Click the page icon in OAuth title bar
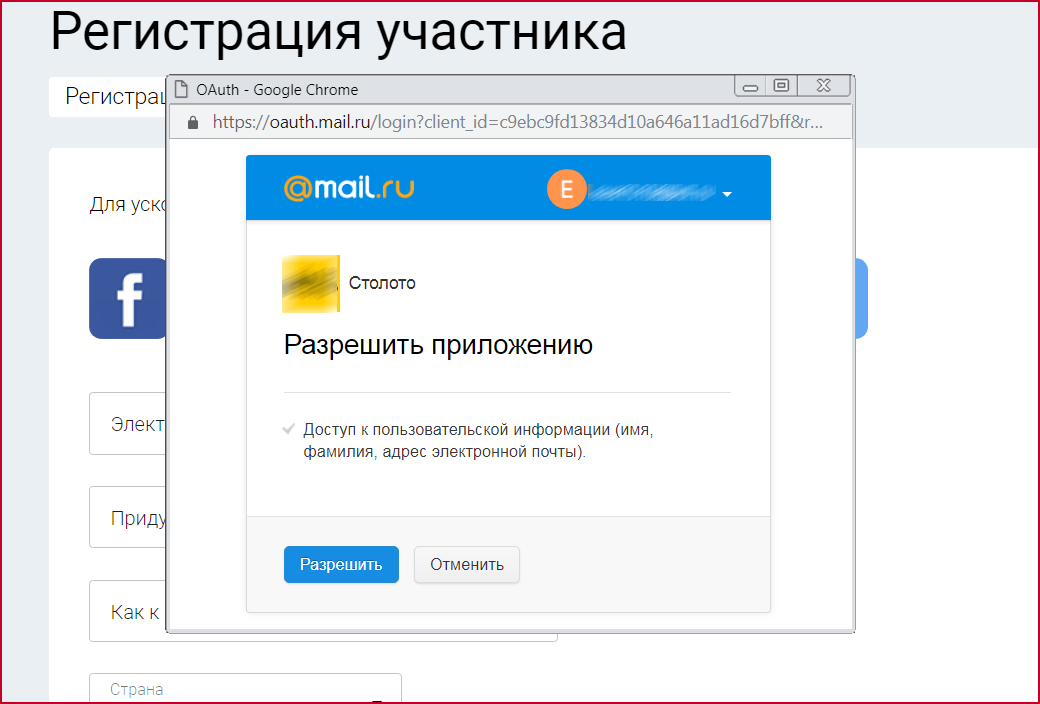 (180, 89)
